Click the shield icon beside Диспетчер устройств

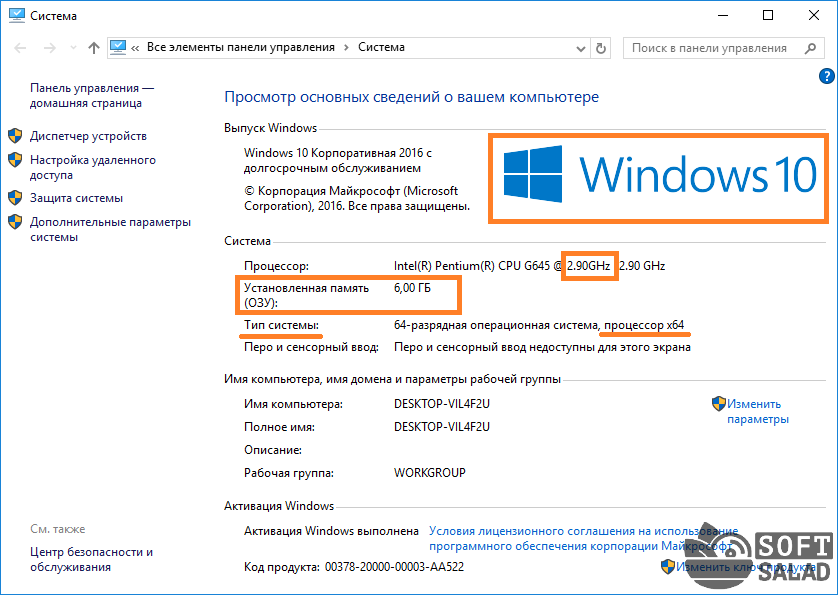point(15,136)
